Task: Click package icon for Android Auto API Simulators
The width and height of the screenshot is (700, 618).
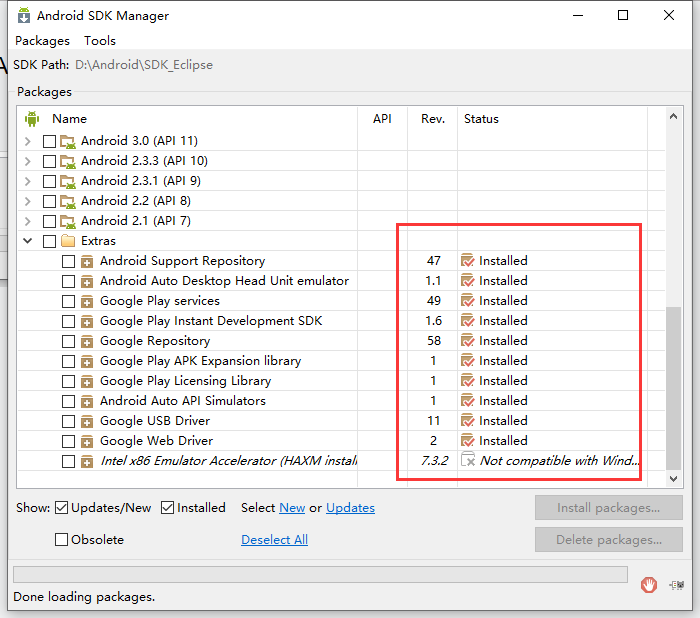Action: coord(87,401)
